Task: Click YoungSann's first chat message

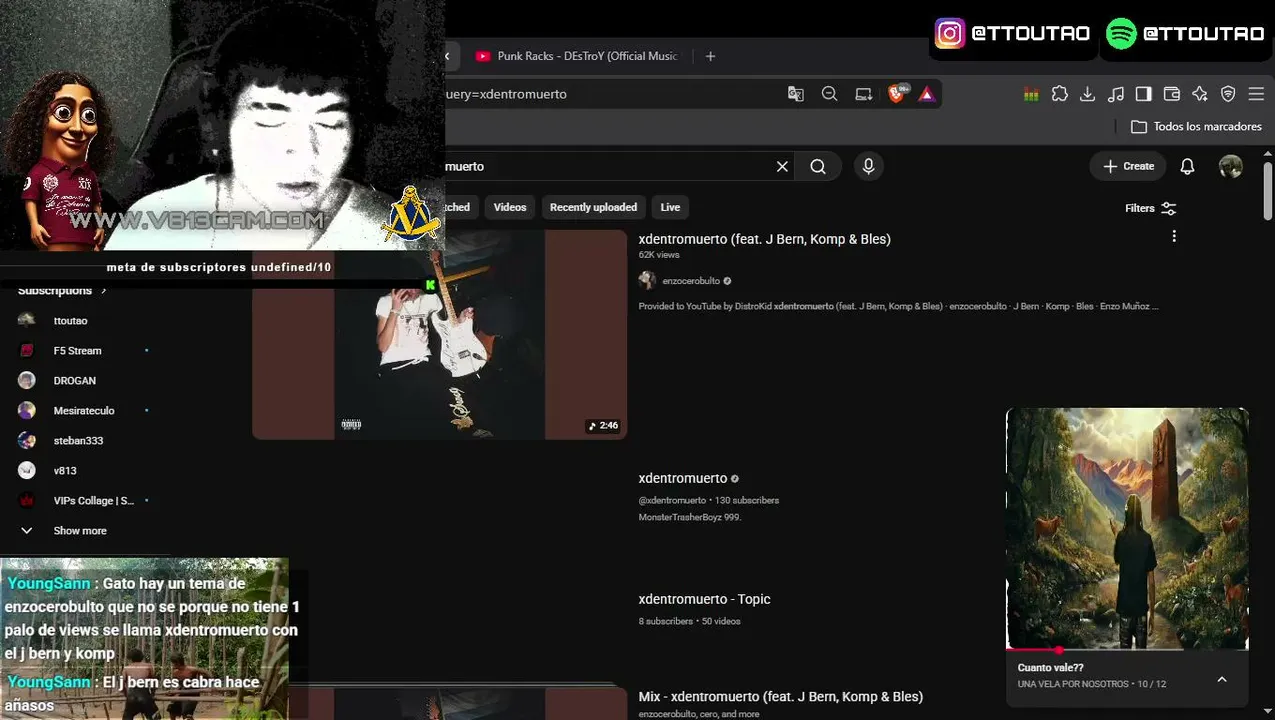Action: (153, 618)
